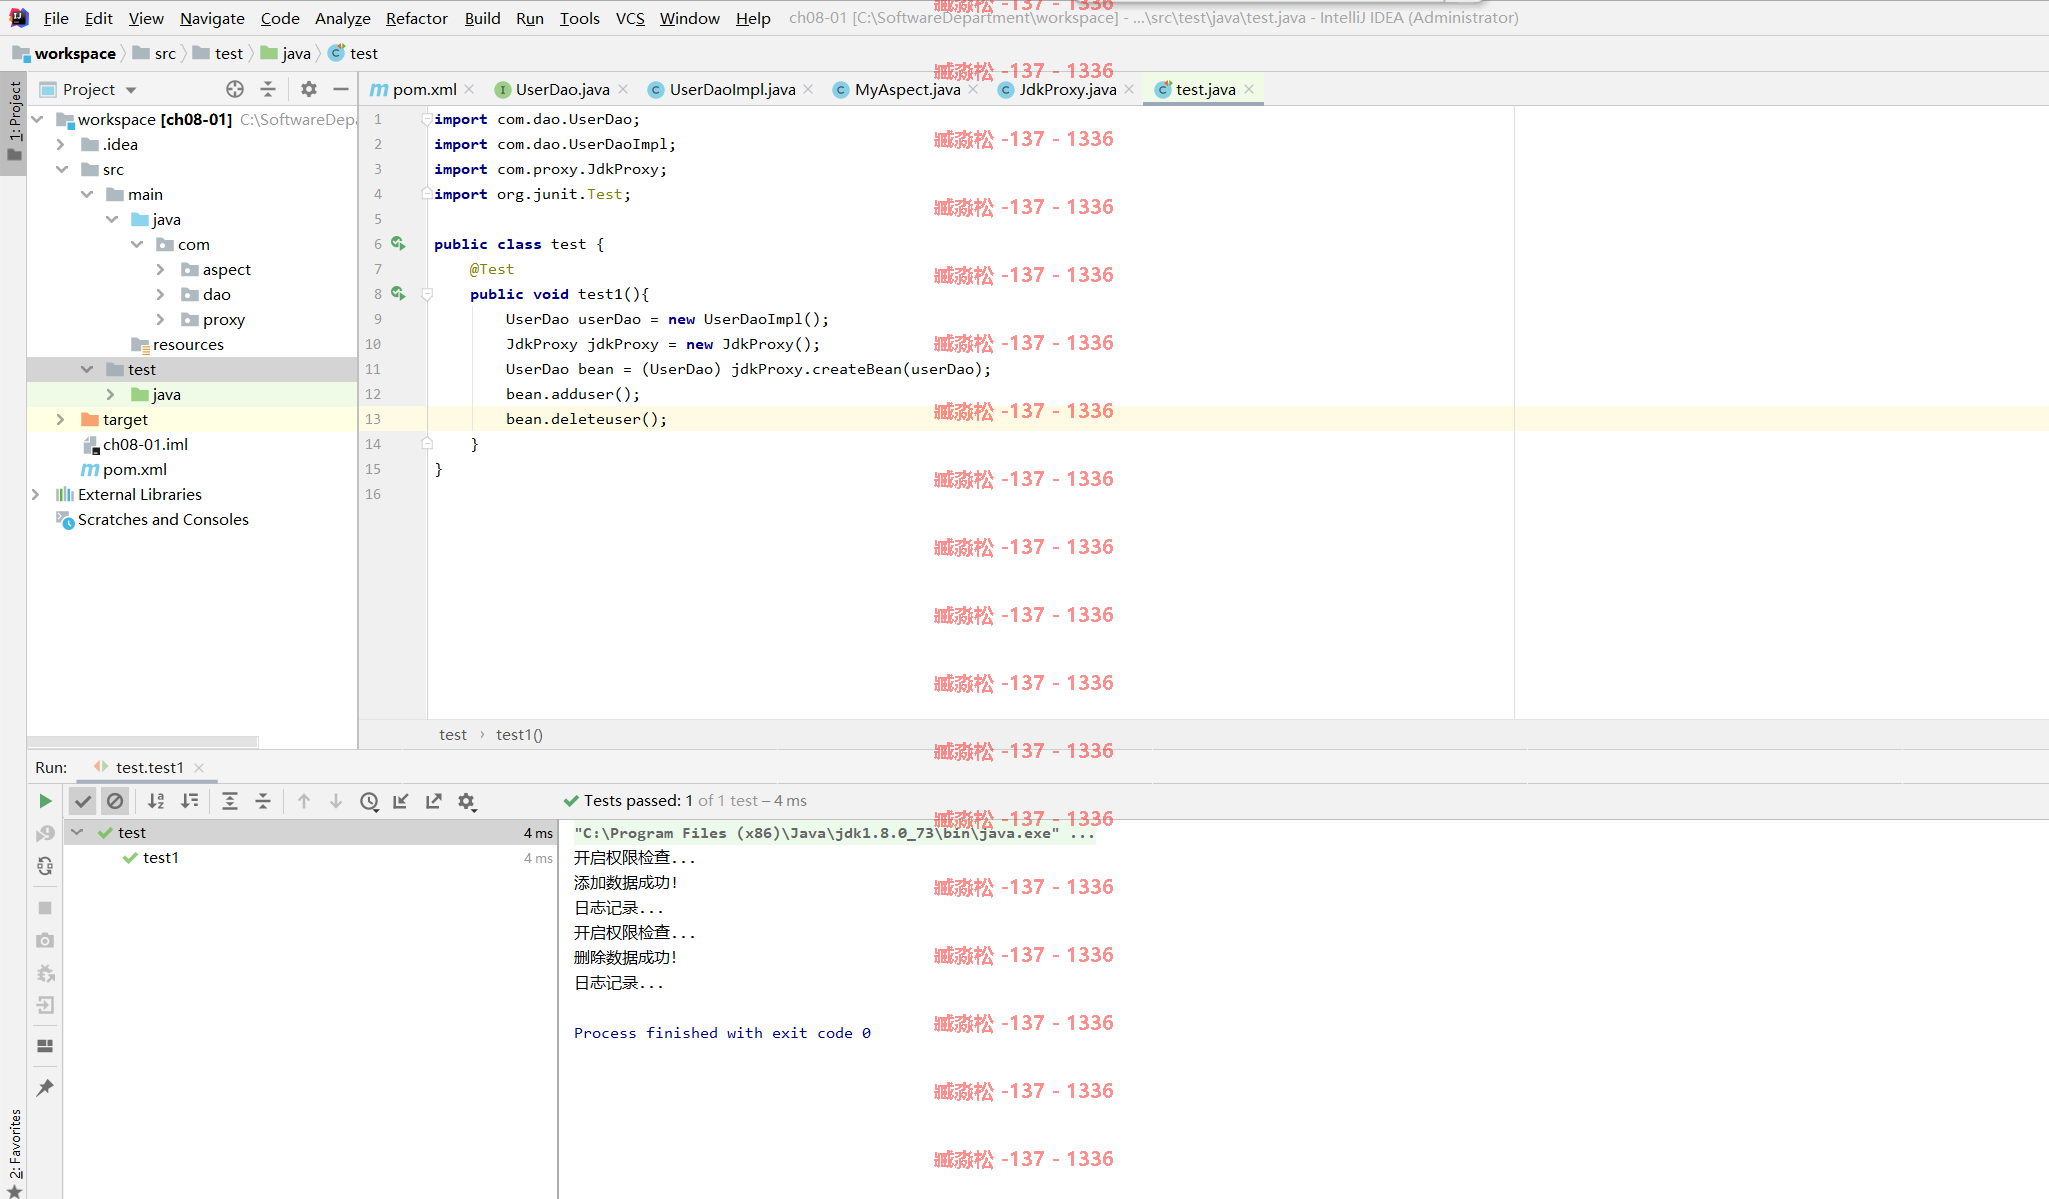Click Dump Threads camera icon
This screenshot has width=2049, height=1199.
point(45,940)
